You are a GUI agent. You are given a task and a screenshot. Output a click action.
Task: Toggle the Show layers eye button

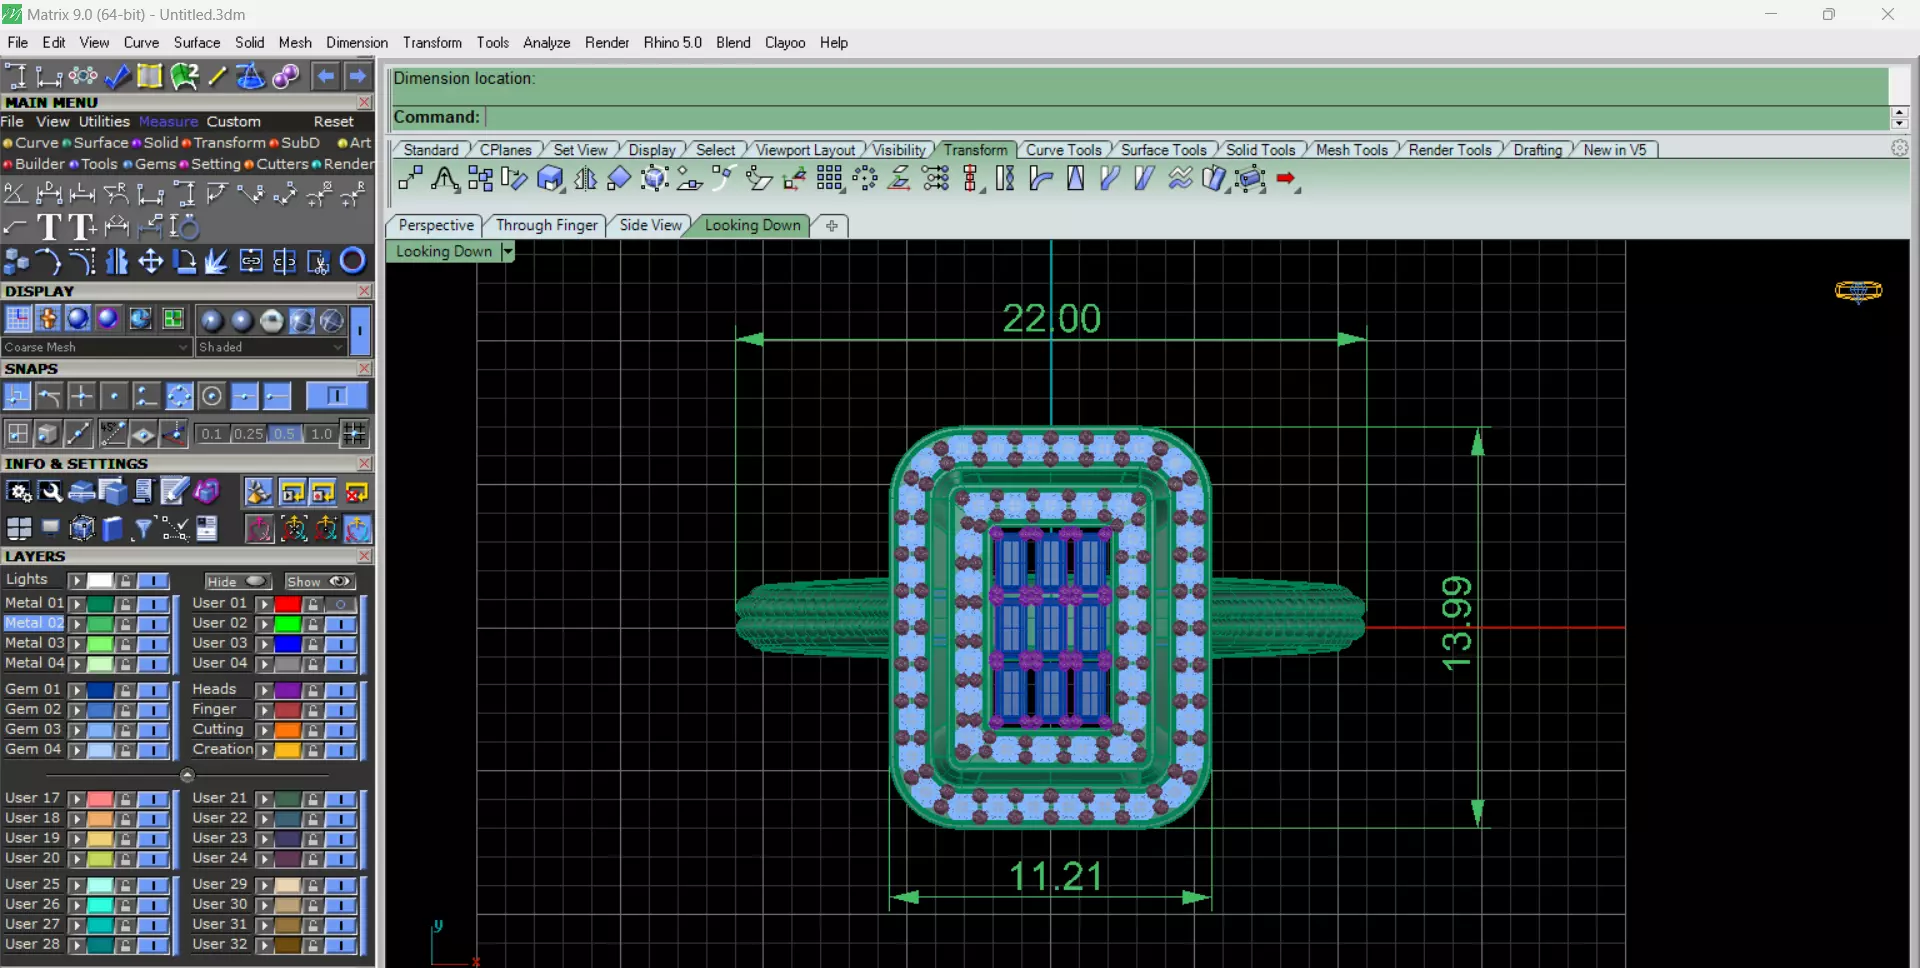319,581
